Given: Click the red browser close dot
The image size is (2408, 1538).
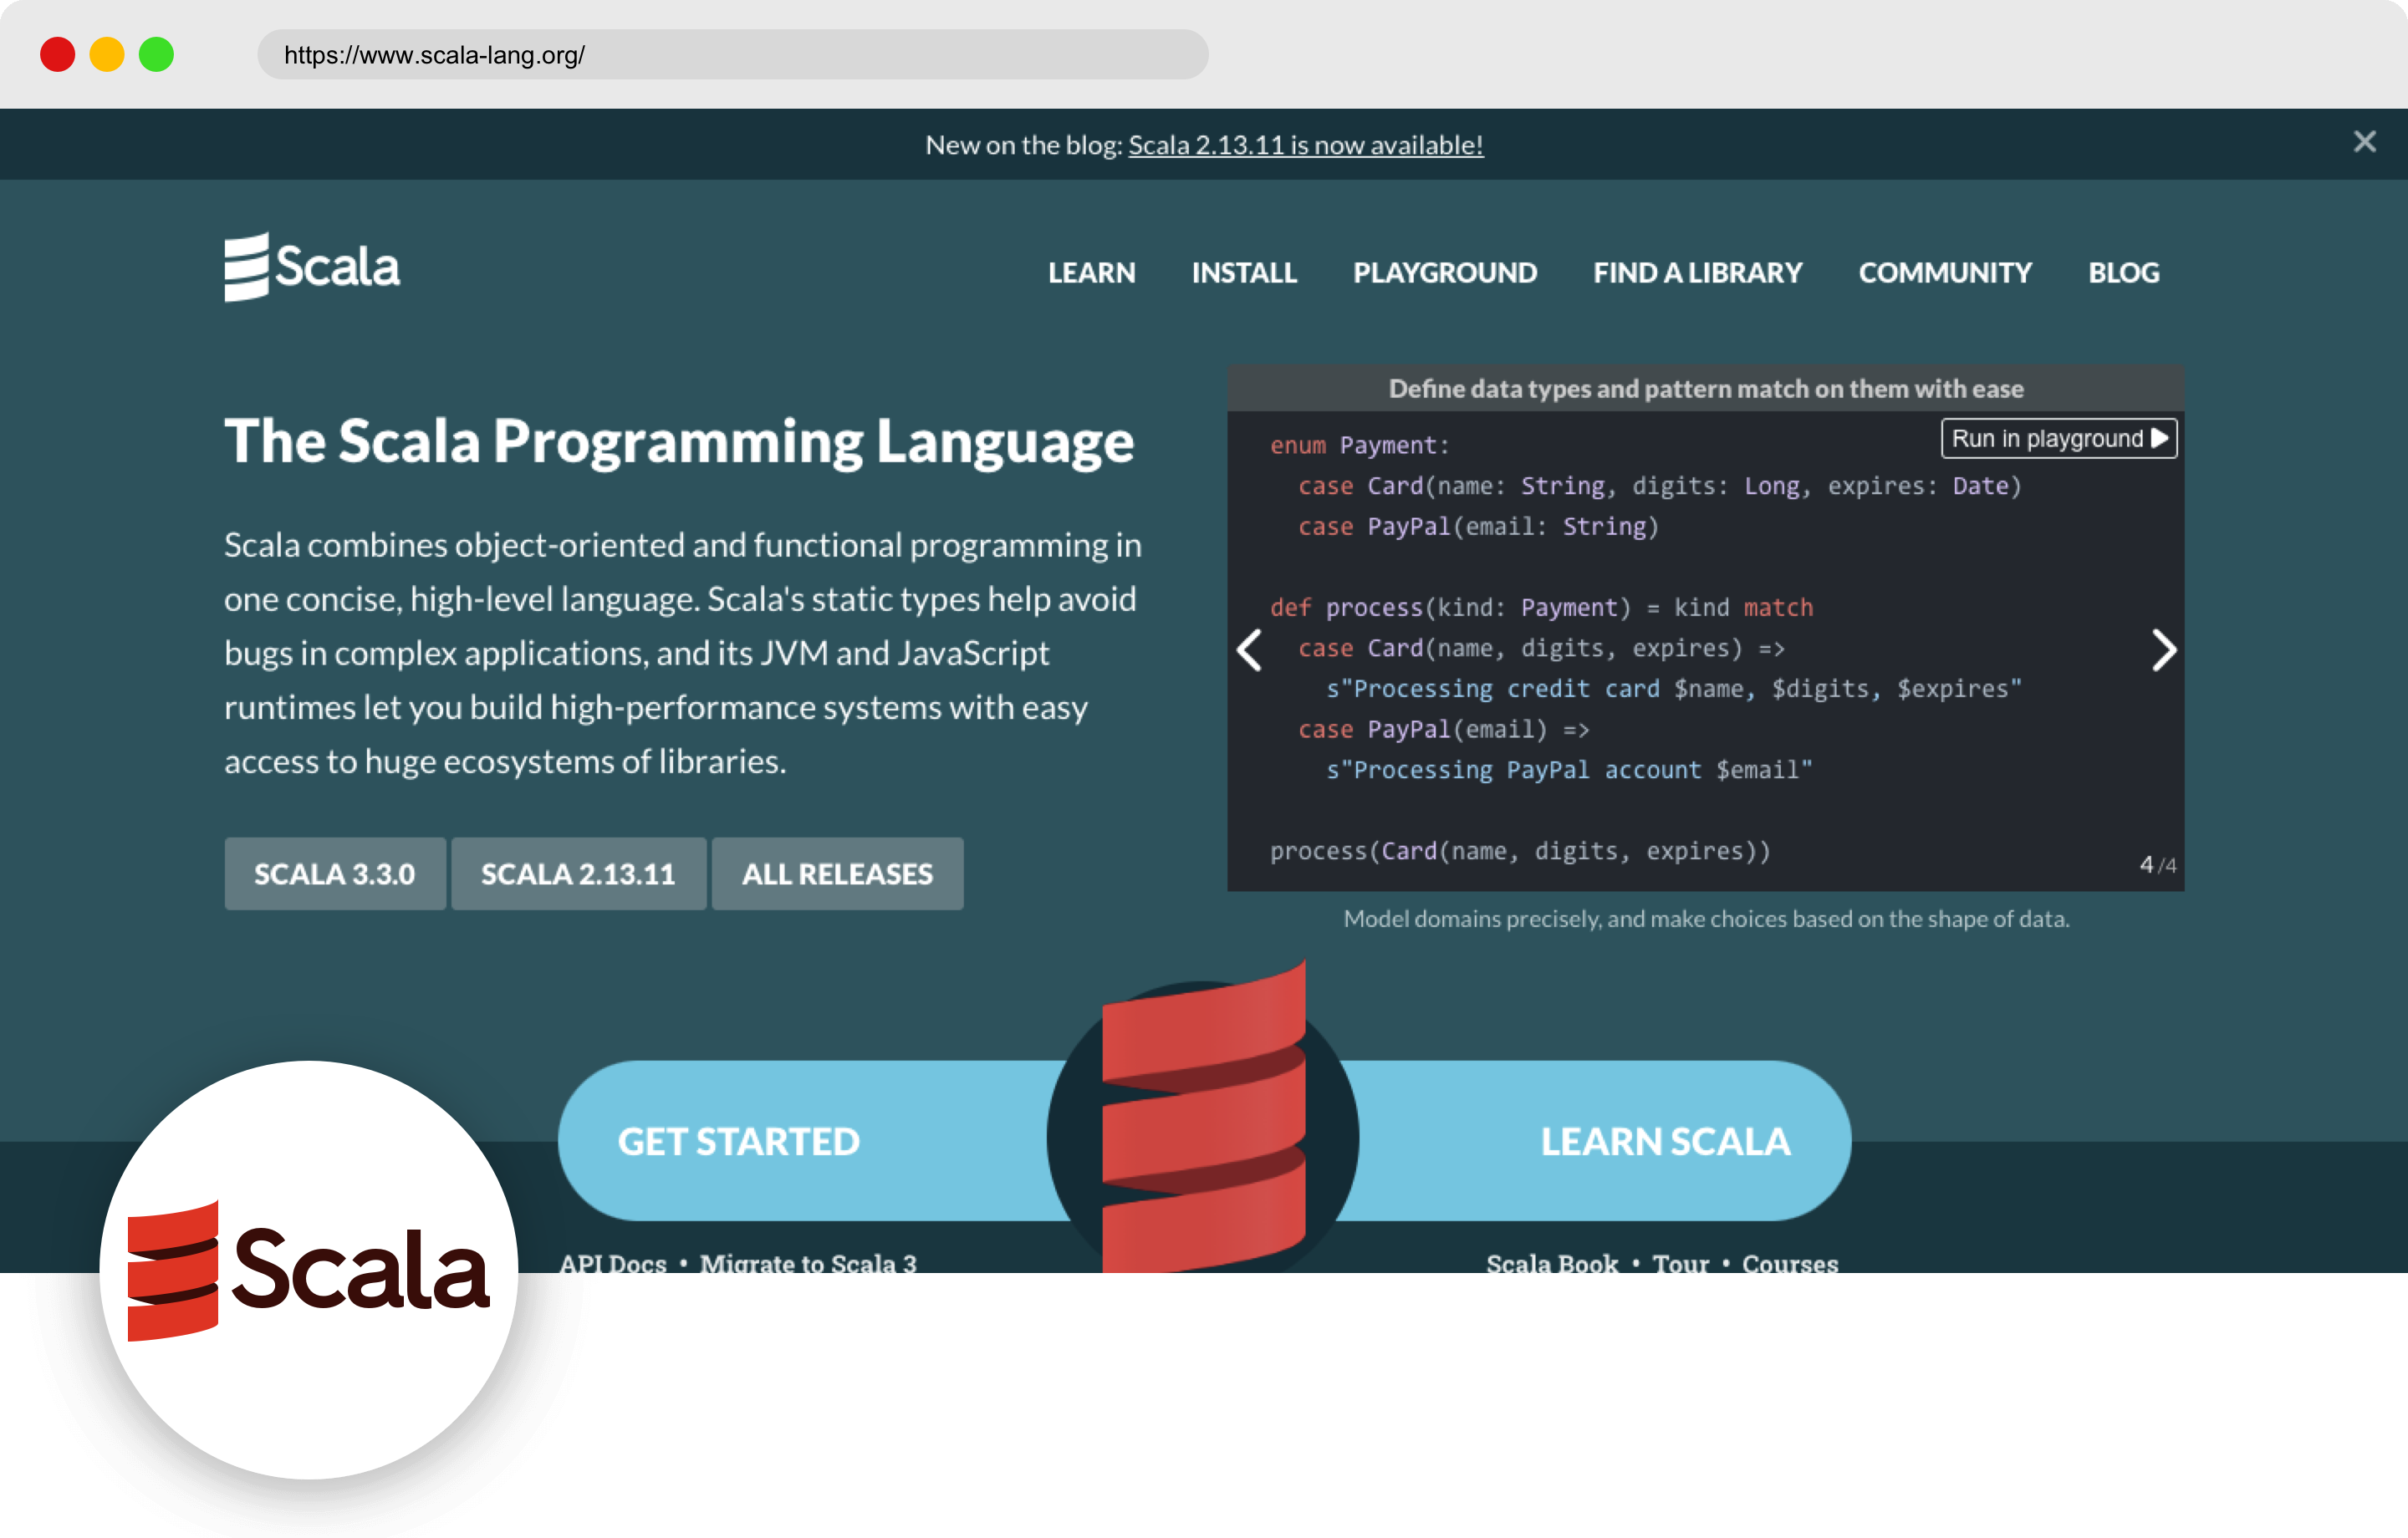Looking at the screenshot, I should coord(57,54).
